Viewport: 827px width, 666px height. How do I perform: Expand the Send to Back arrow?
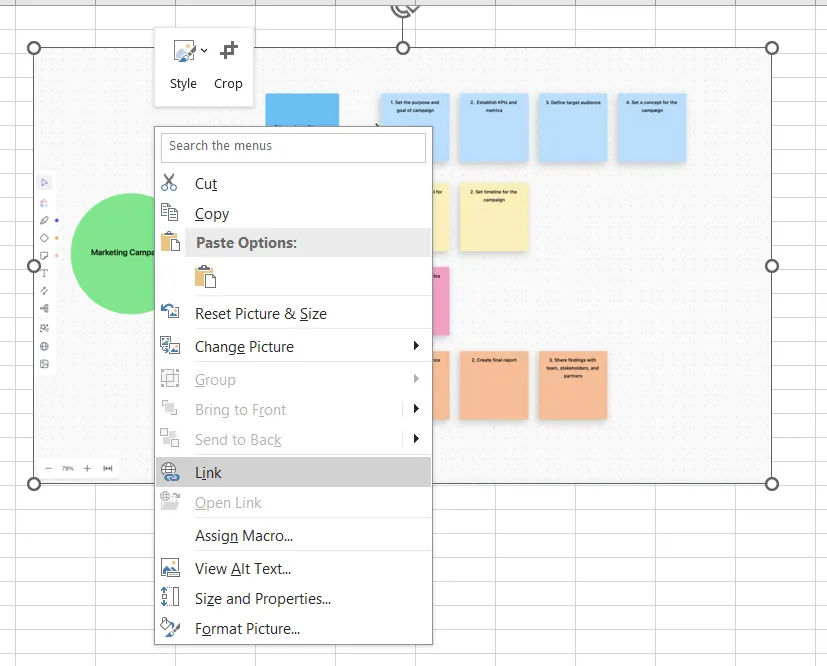416,439
